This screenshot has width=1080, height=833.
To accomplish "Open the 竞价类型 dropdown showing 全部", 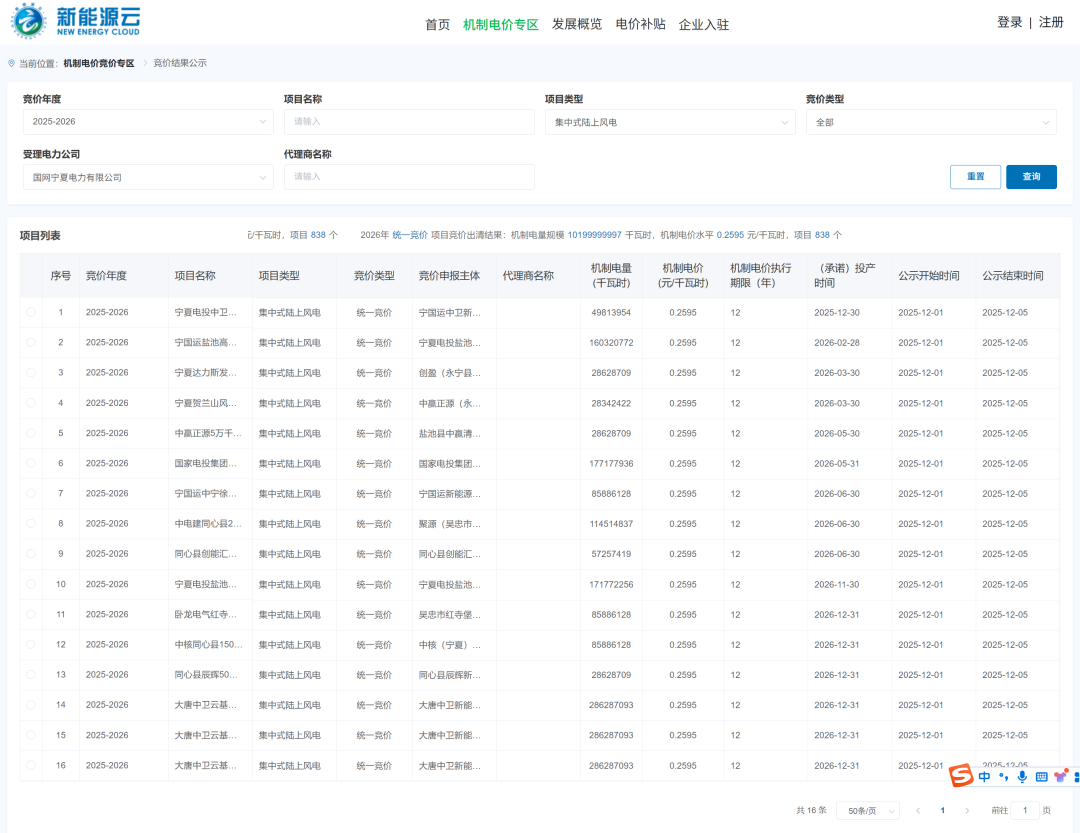I will [x=931, y=121].
